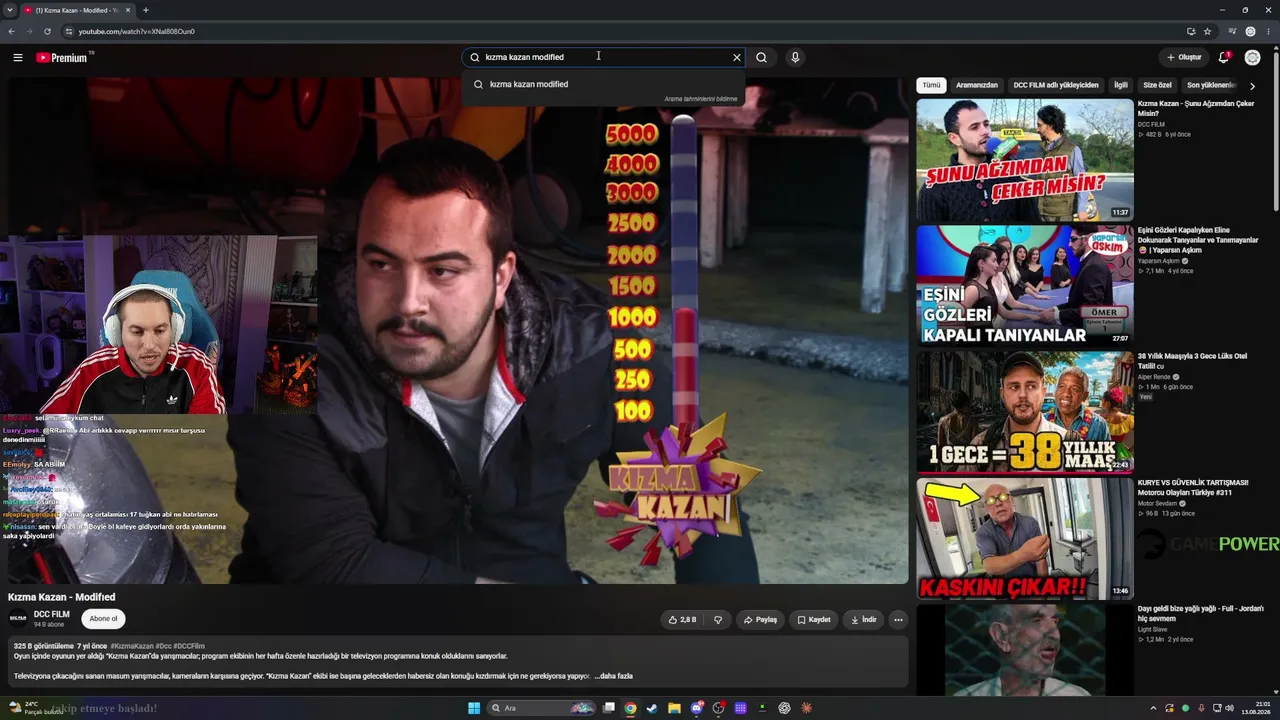The width and height of the screenshot is (1280, 720).
Task: Open 'Arama tahminlerini bildirme' link
Action: click(700, 99)
